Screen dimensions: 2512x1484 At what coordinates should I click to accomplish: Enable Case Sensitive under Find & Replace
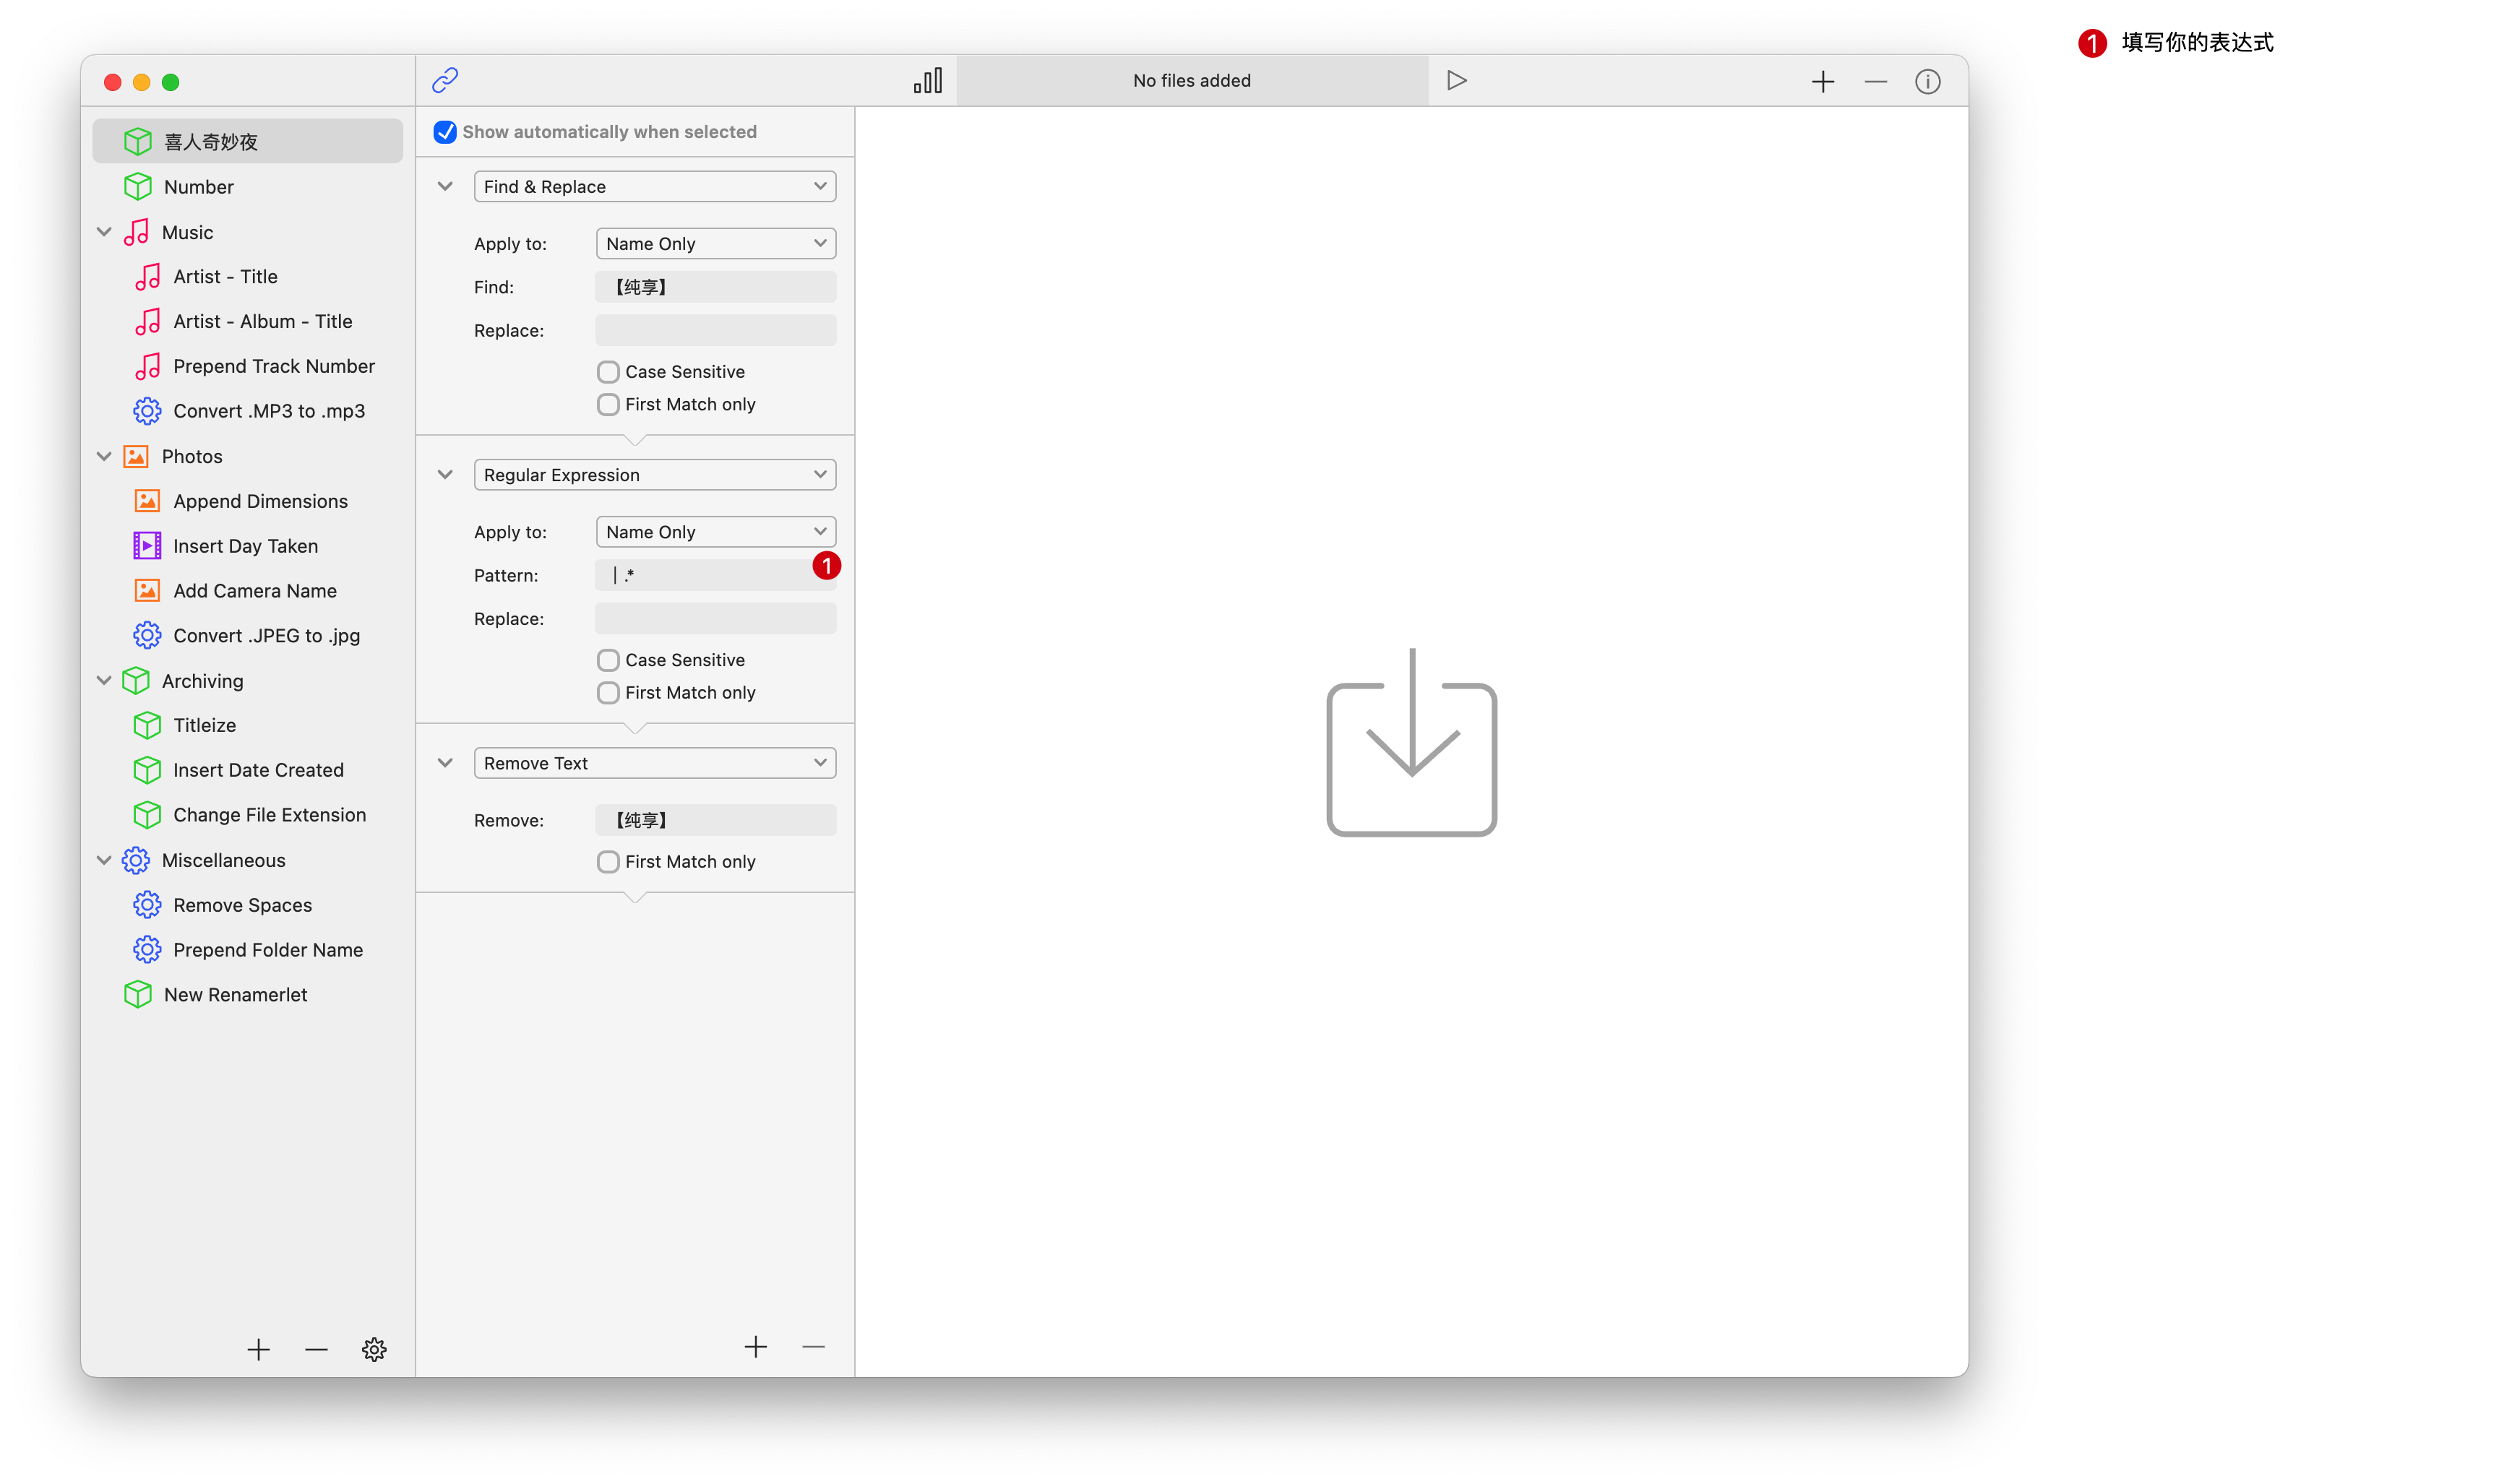point(608,372)
